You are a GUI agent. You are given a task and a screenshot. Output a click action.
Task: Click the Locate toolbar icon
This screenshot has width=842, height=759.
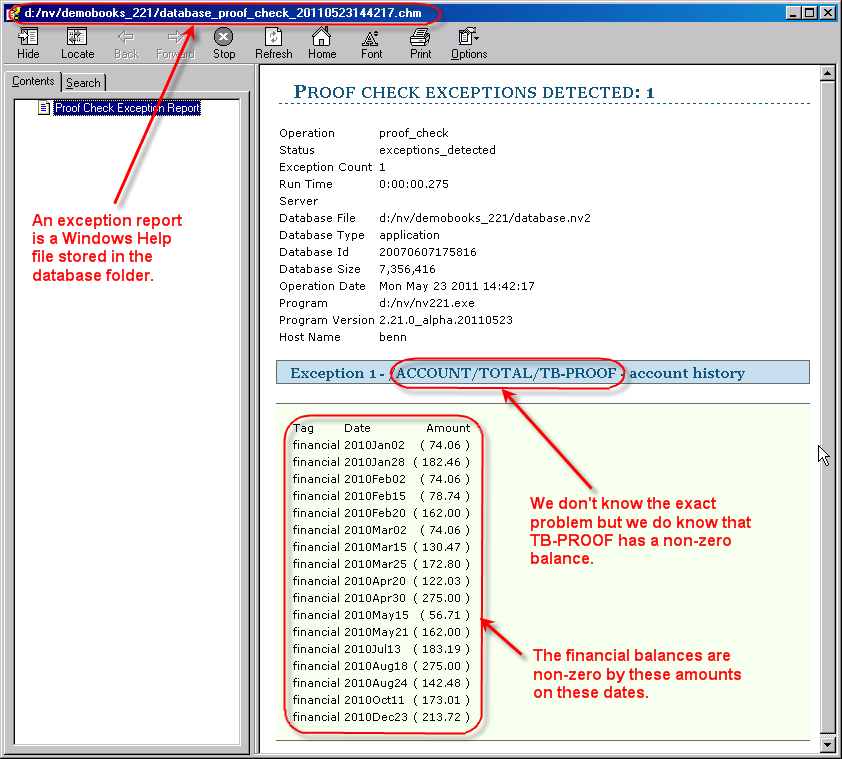point(77,43)
